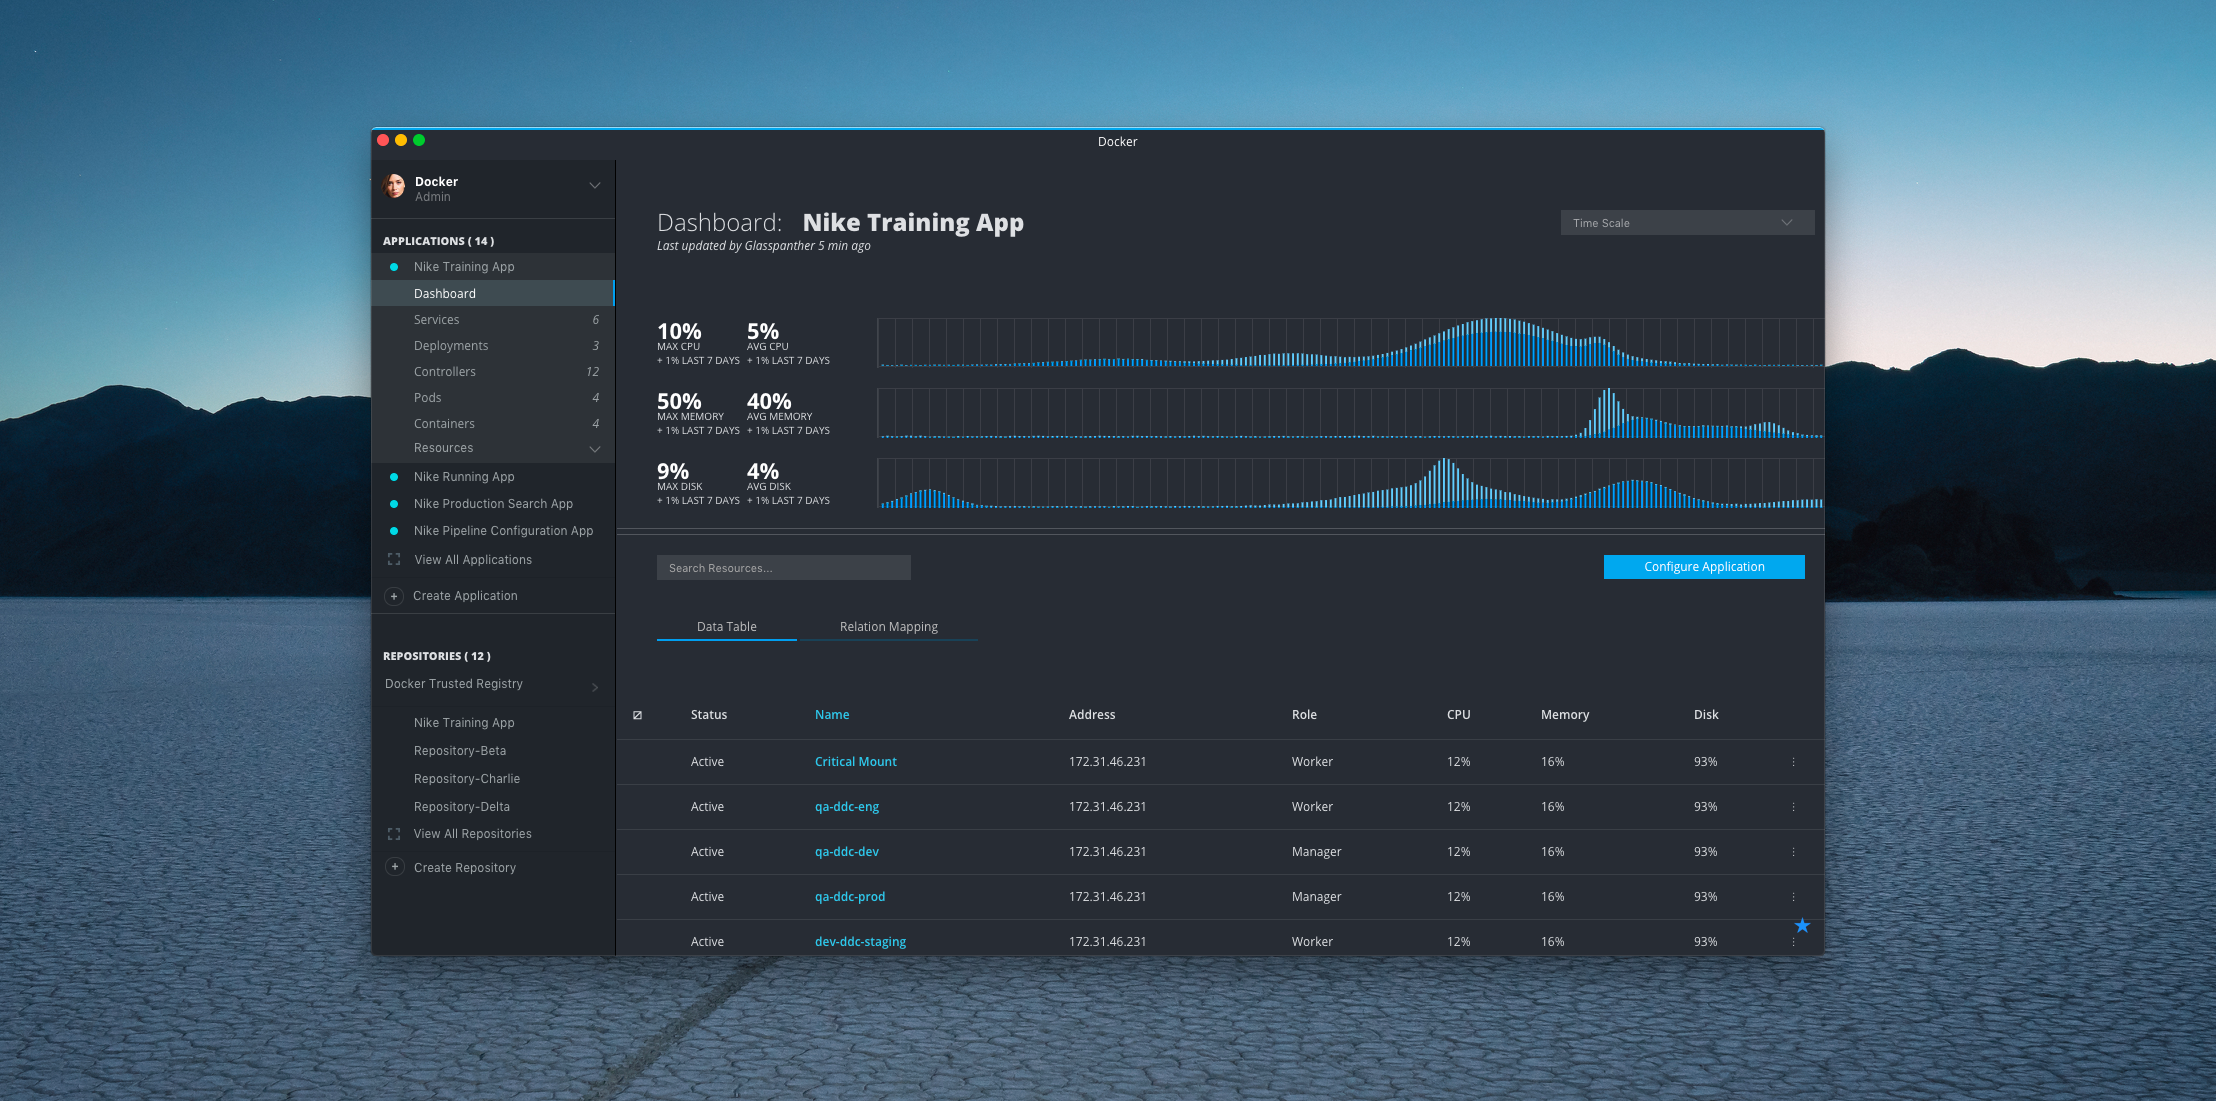Open Services in the sidebar
Screen dimensions: 2216x1101
tap(493, 320)
